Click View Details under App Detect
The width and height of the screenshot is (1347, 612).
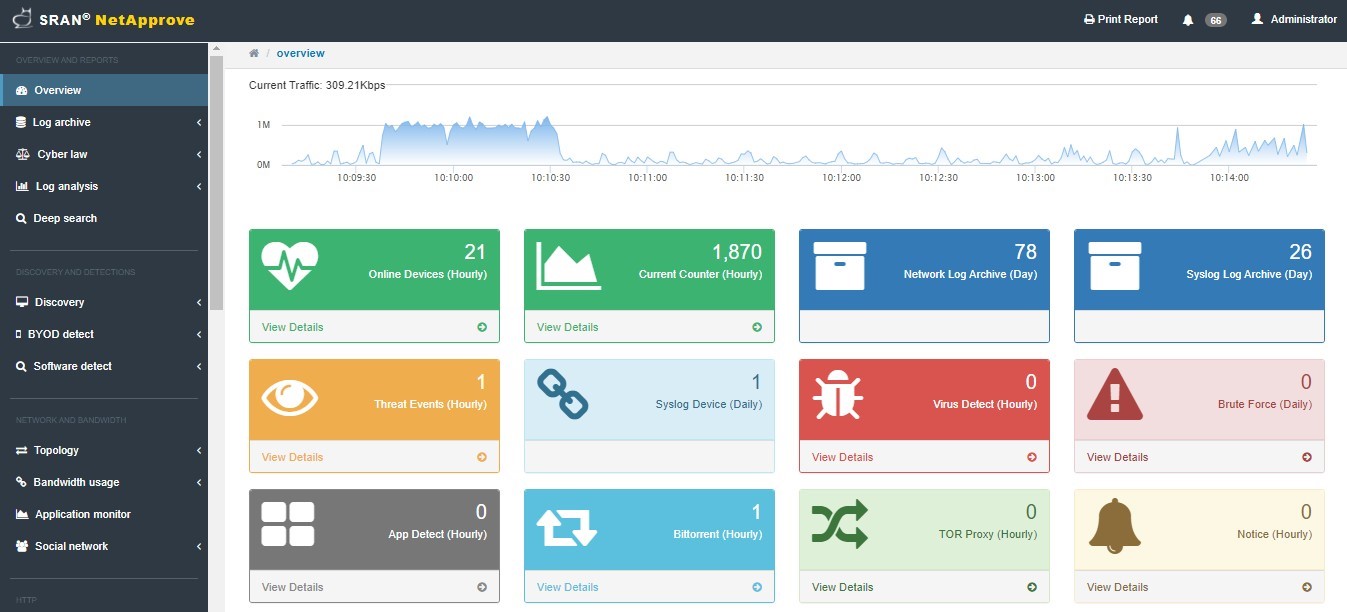click(x=293, y=587)
